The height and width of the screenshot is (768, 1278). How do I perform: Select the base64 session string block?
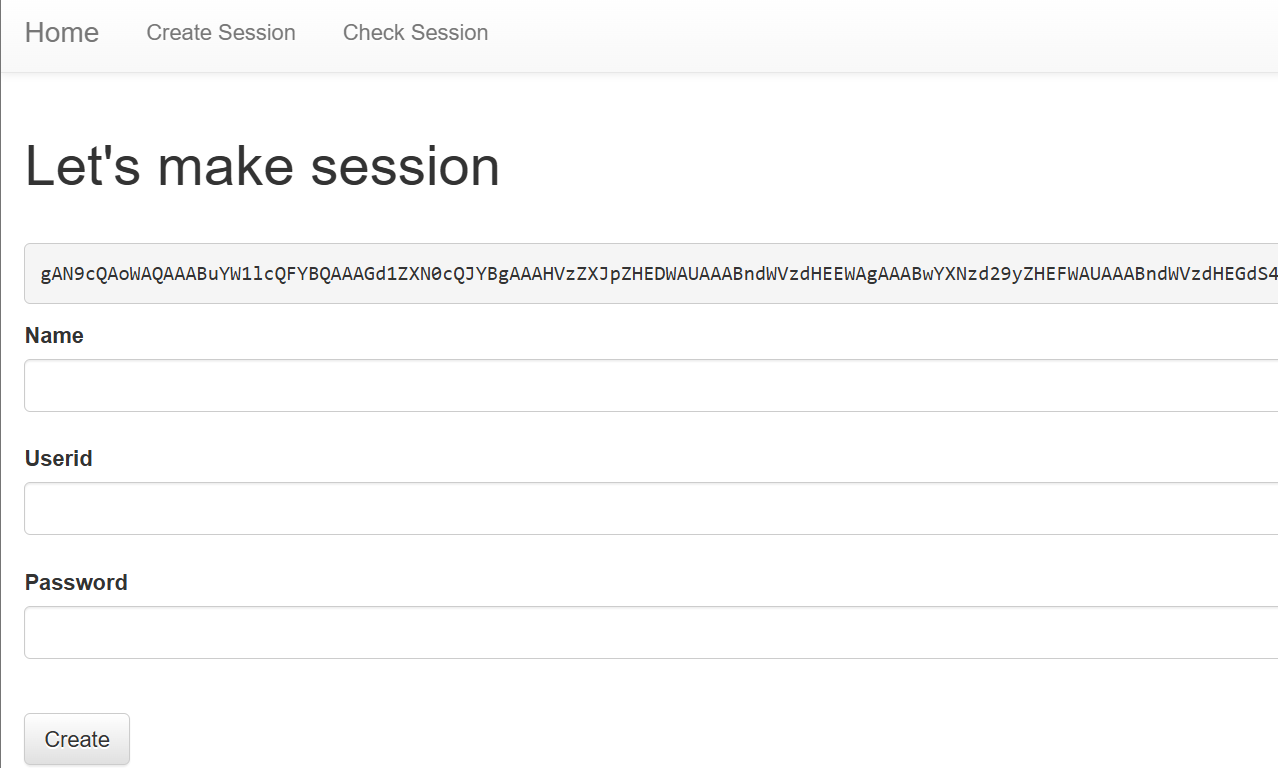point(651,273)
